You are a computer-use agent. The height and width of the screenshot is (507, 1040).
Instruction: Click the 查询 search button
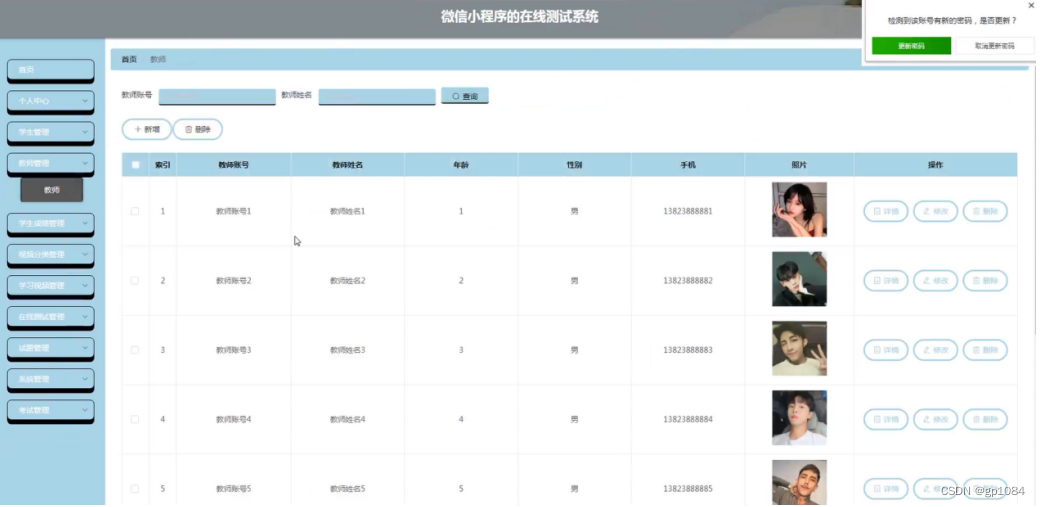click(x=465, y=96)
